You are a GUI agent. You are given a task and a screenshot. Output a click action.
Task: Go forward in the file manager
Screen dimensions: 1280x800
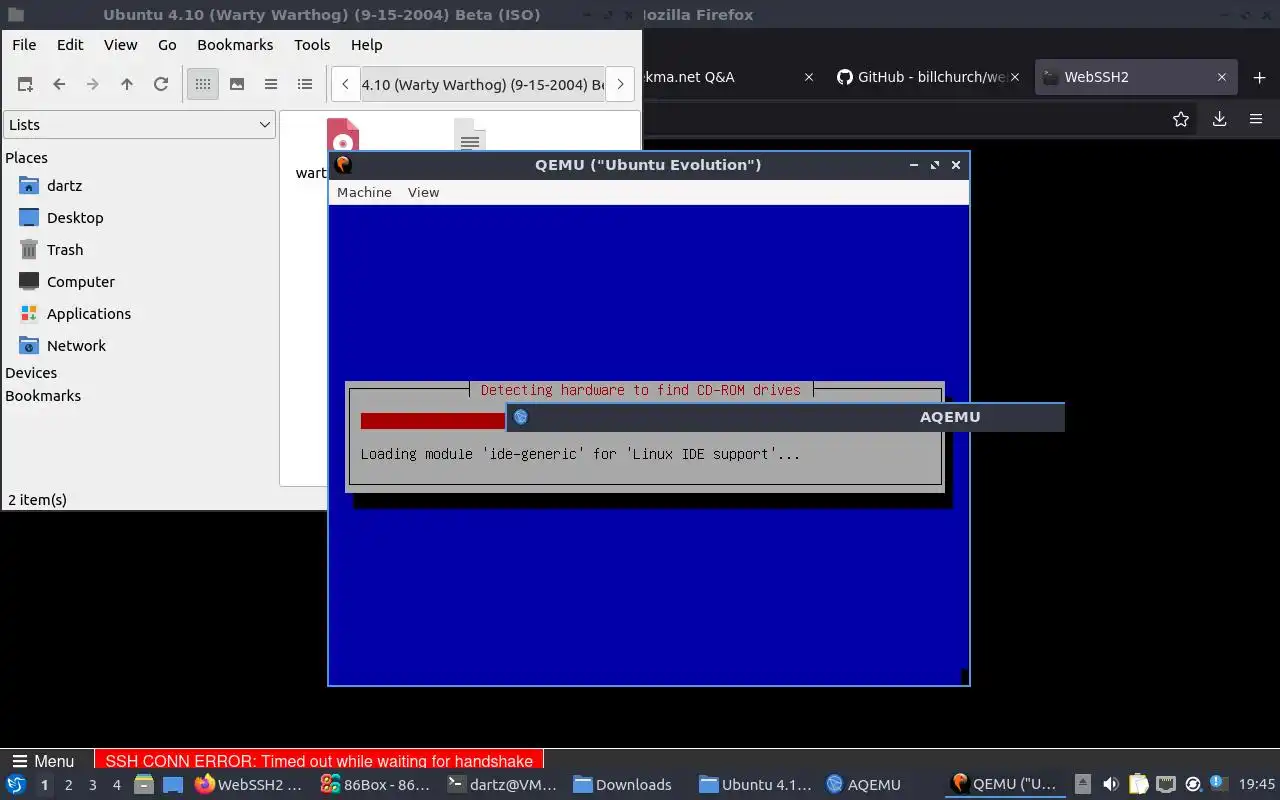click(93, 85)
